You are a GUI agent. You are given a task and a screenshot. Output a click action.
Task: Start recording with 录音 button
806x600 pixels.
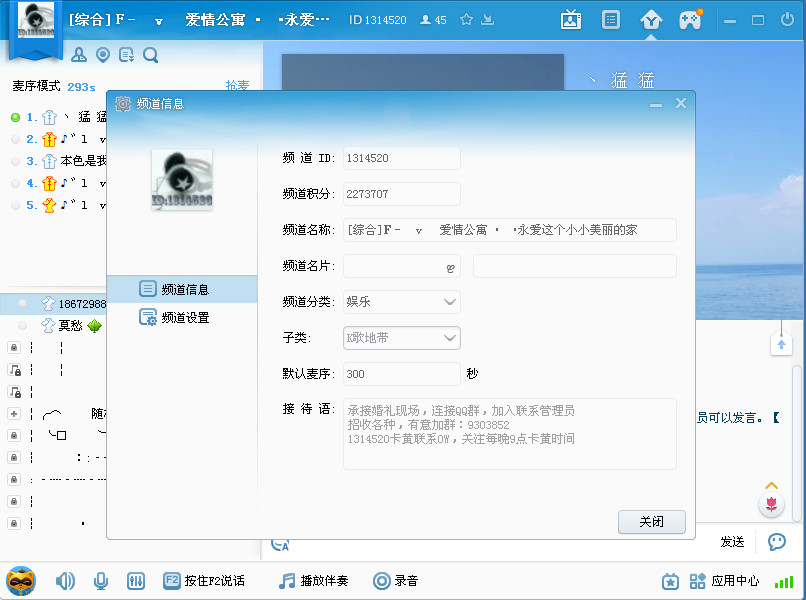point(395,581)
